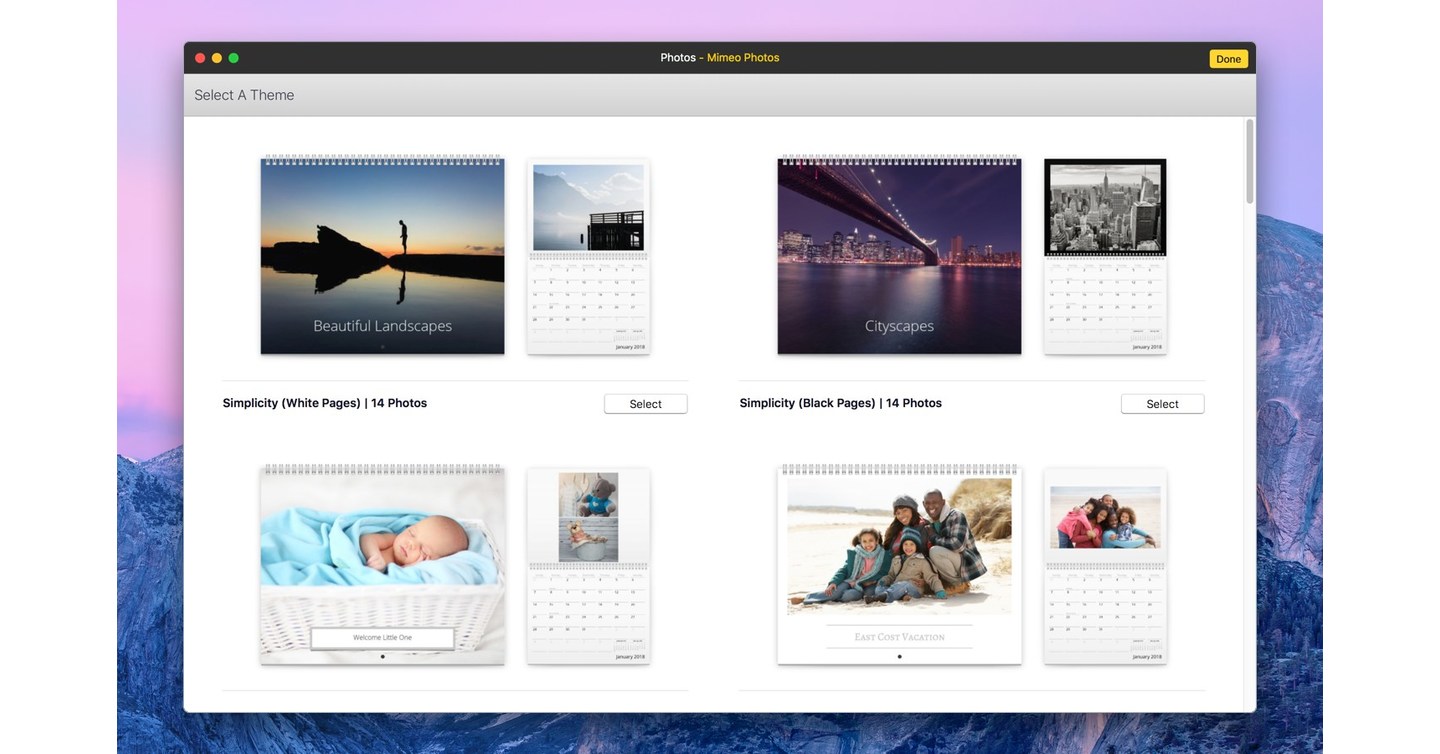Open the baby theme calendar page preview
Screen dimensions: 1440x754
coord(588,566)
